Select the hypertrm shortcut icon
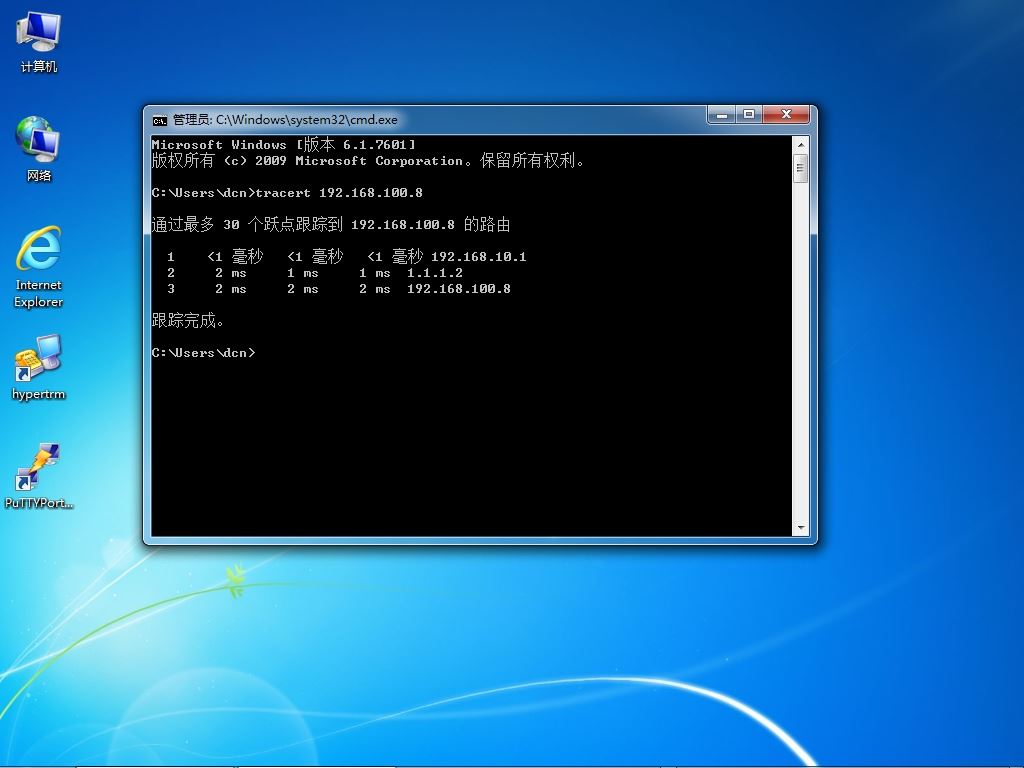 click(x=39, y=368)
